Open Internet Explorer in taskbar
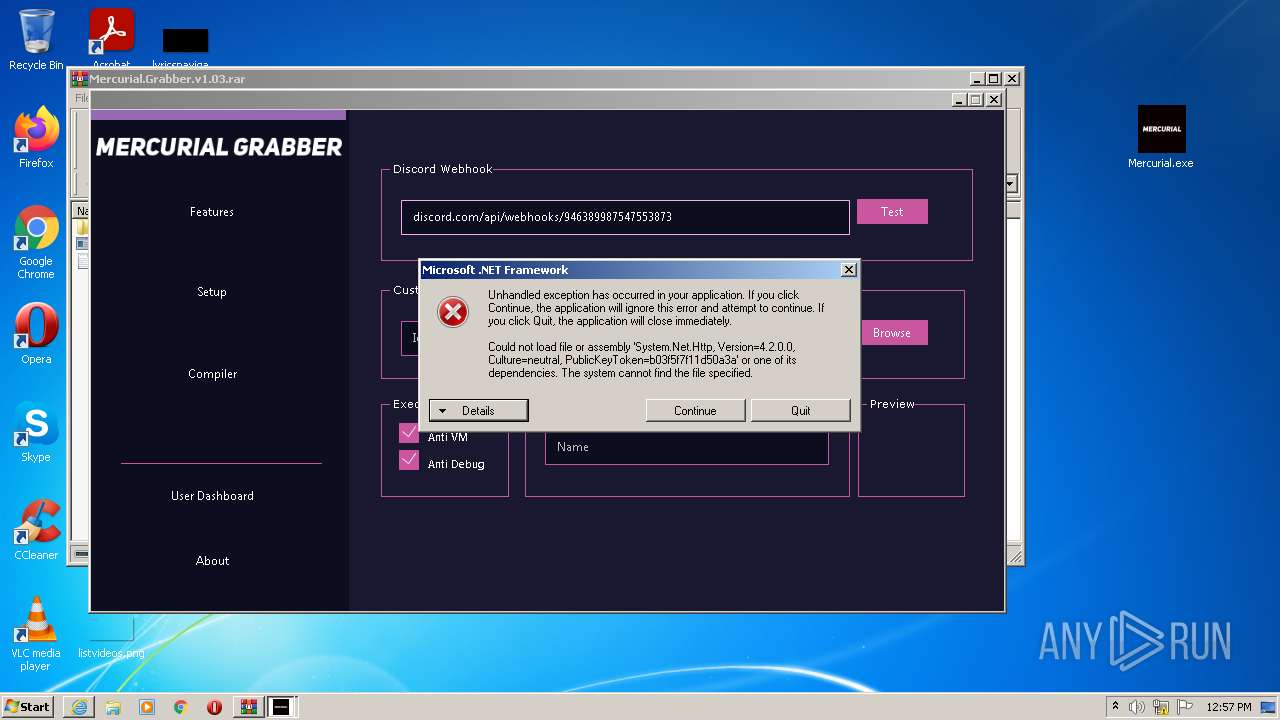 point(79,707)
